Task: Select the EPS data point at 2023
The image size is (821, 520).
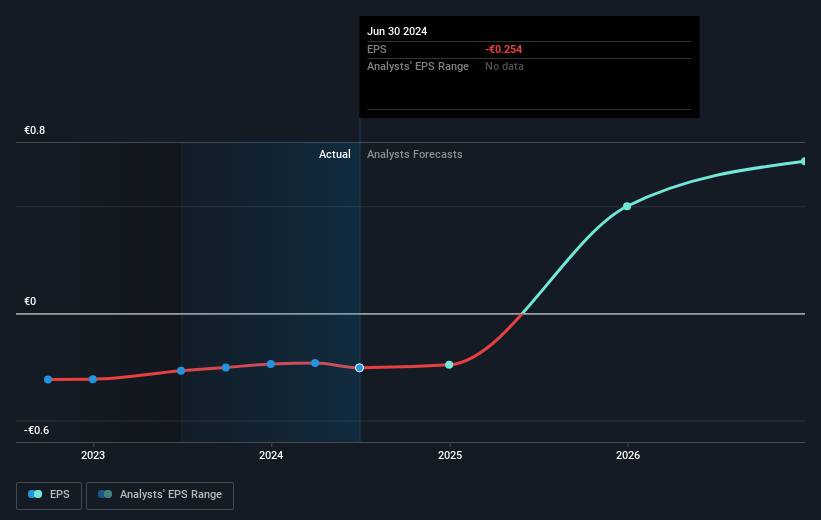Action: (93, 379)
